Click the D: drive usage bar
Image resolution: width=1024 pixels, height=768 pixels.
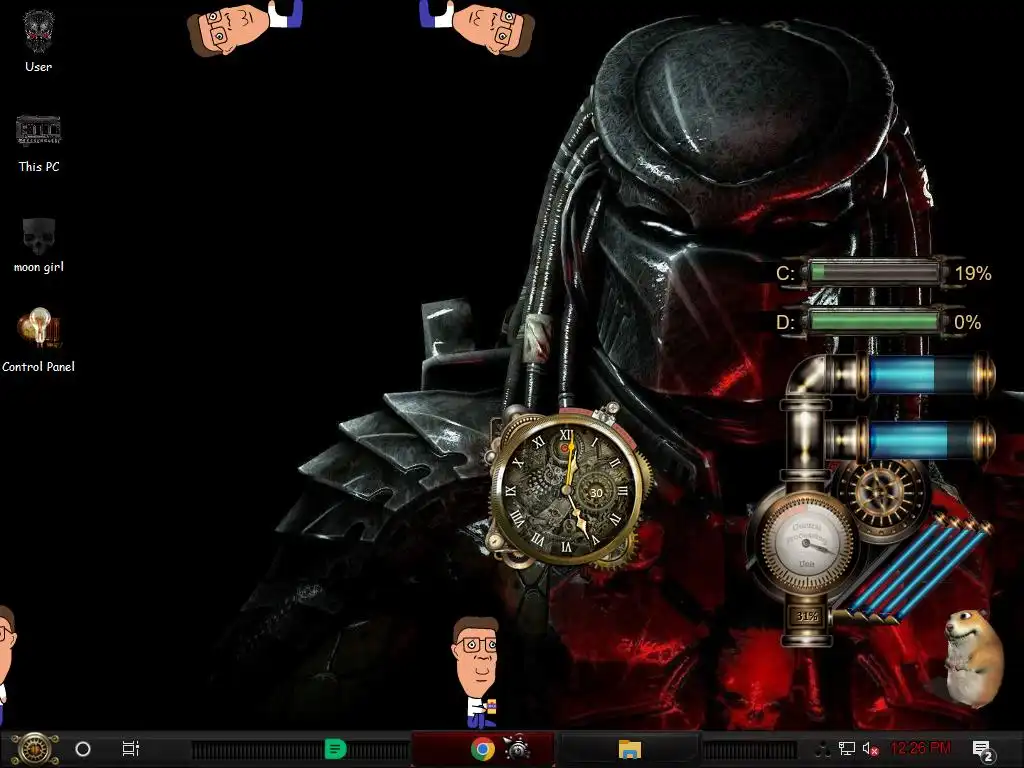874,321
